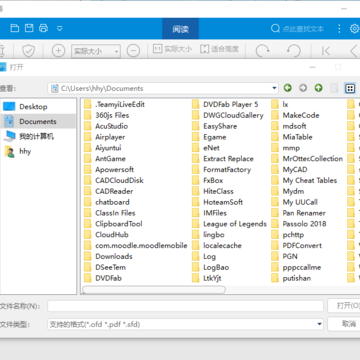Select the CADReader folder

click(108, 191)
